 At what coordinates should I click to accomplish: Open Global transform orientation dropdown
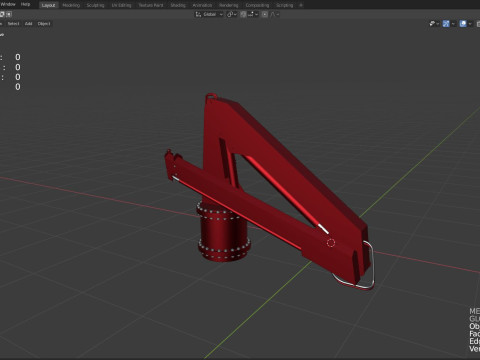tap(209, 14)
